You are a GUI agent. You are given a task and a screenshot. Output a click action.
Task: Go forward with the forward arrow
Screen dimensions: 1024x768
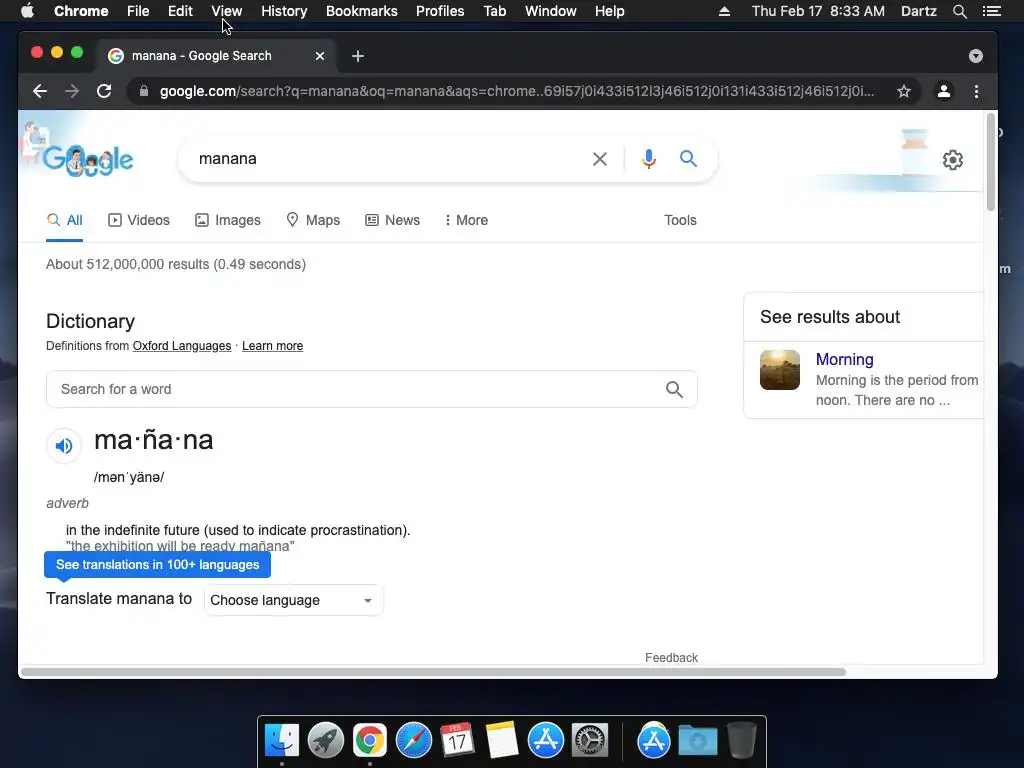coord(72,91)
